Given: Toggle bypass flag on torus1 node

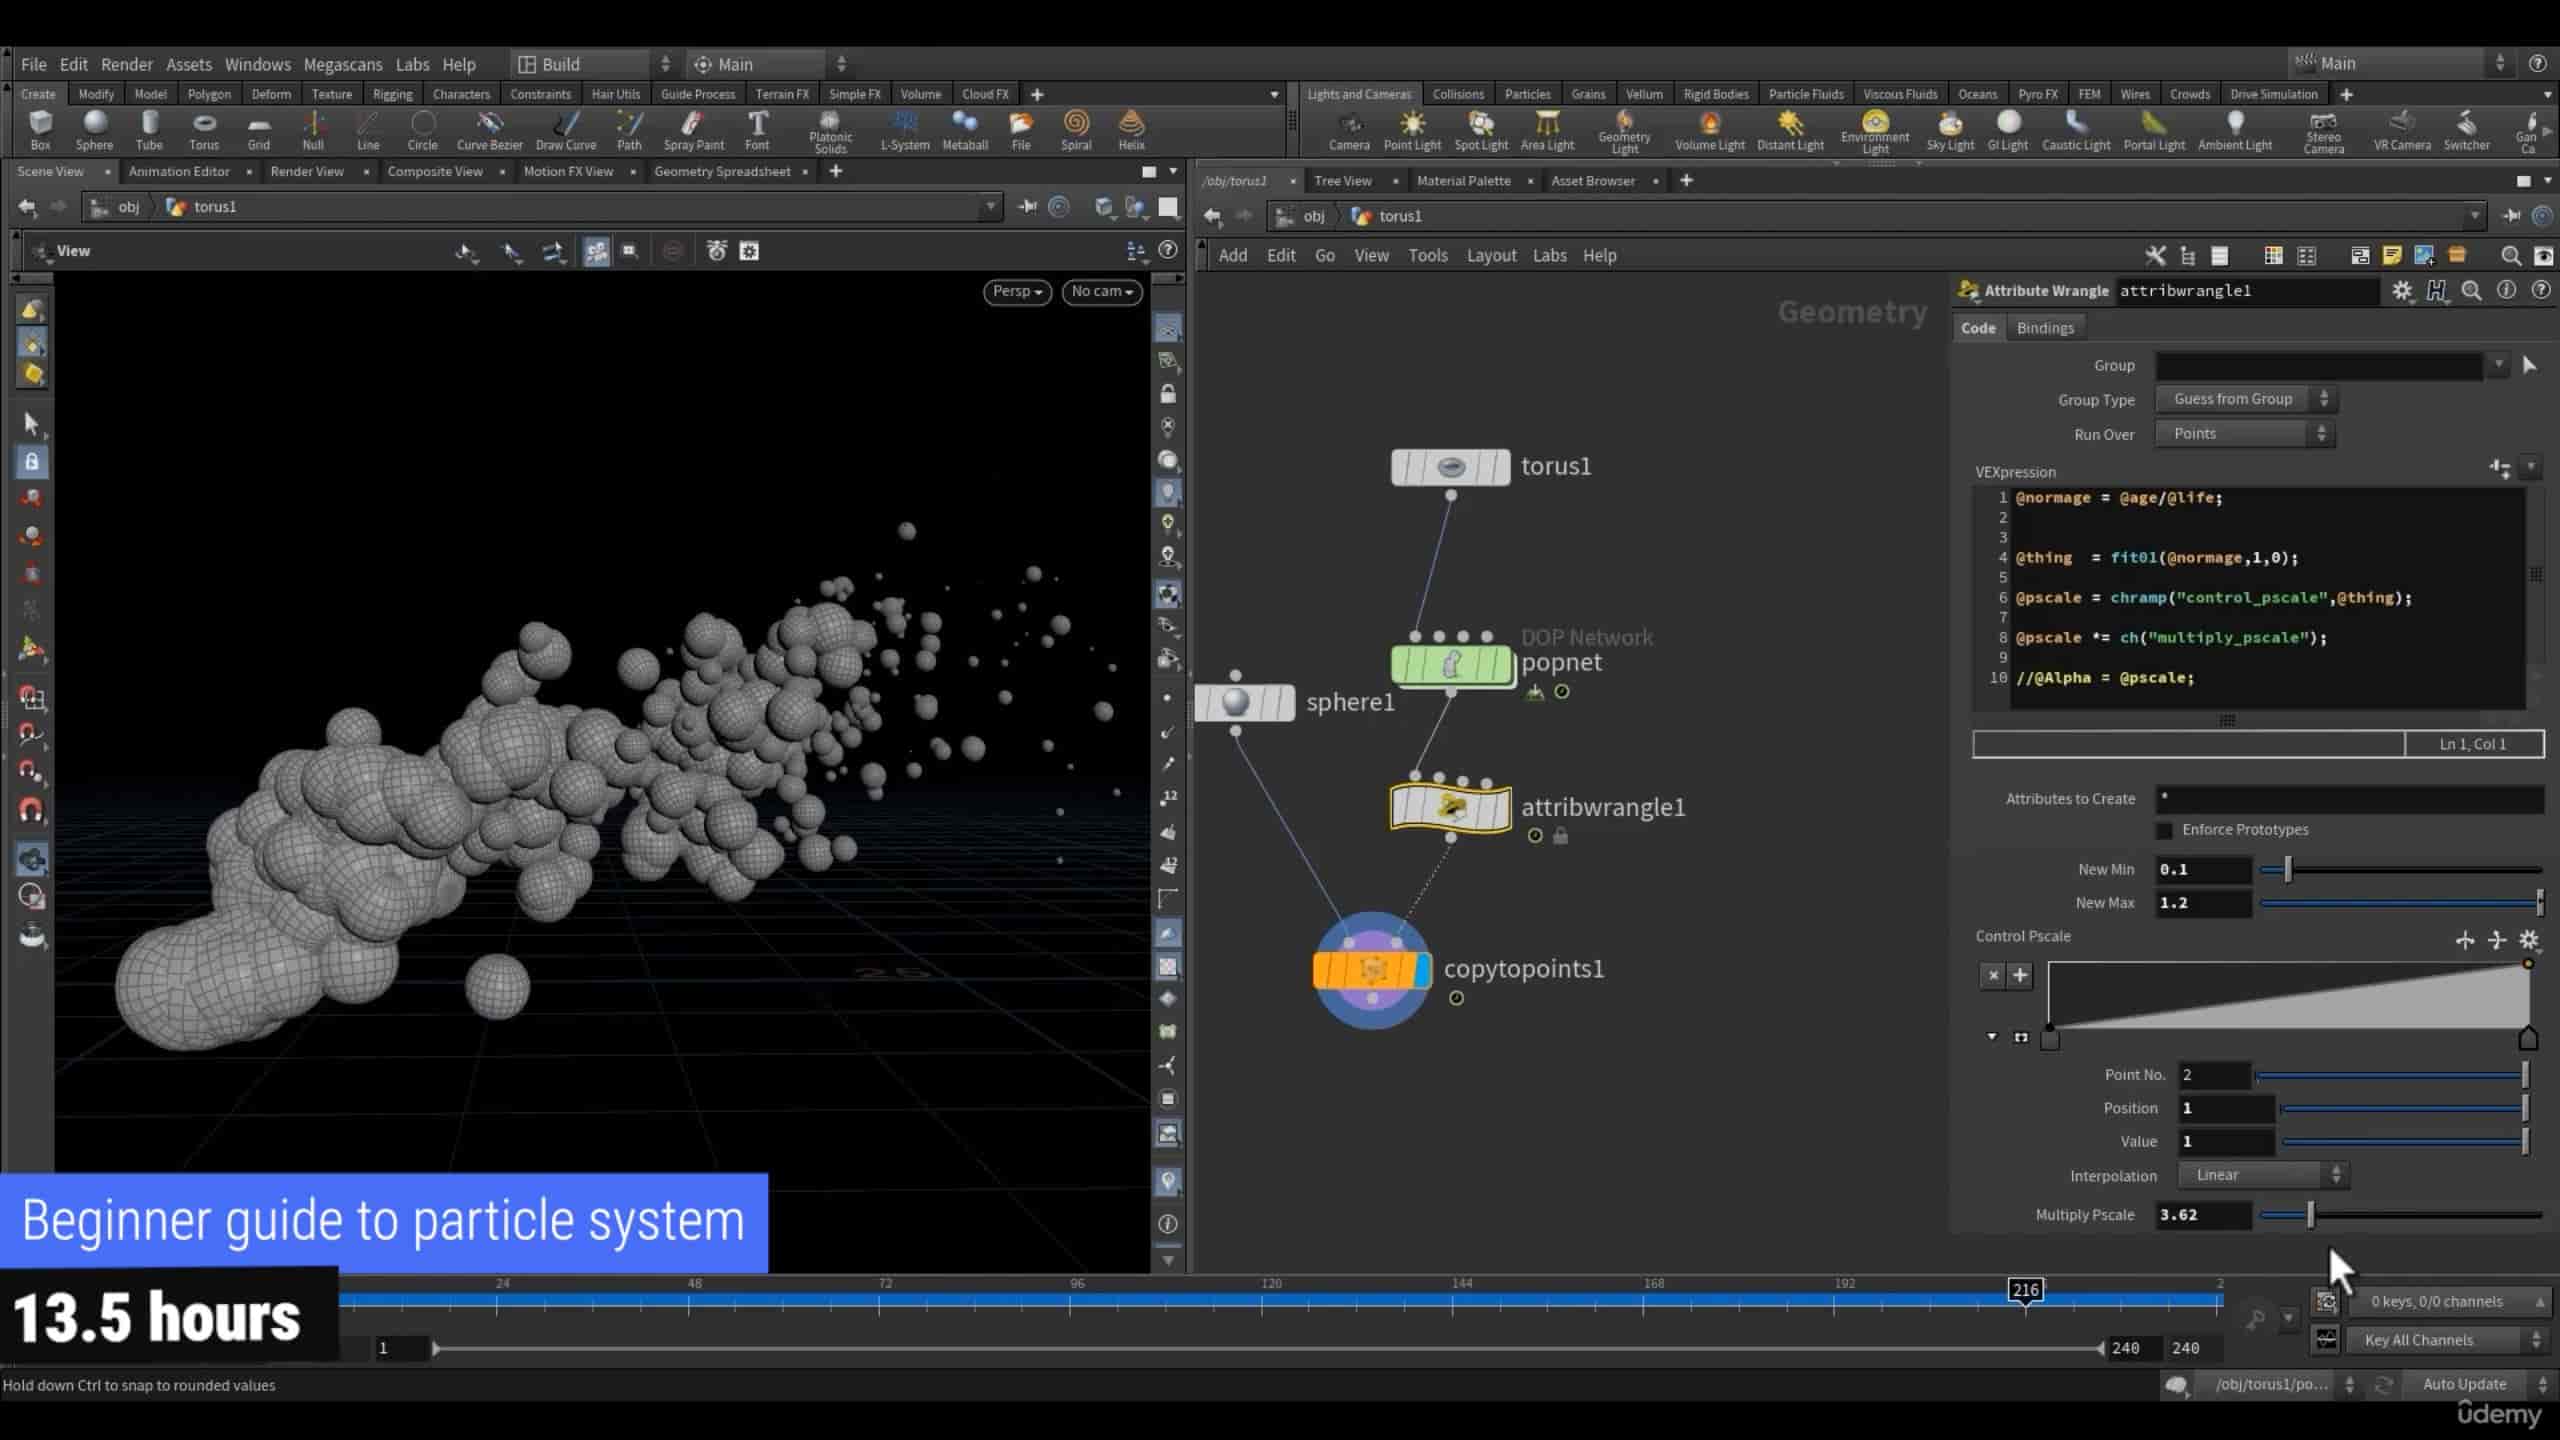Looking at the screenshot, I should (x=1401, y=467).
